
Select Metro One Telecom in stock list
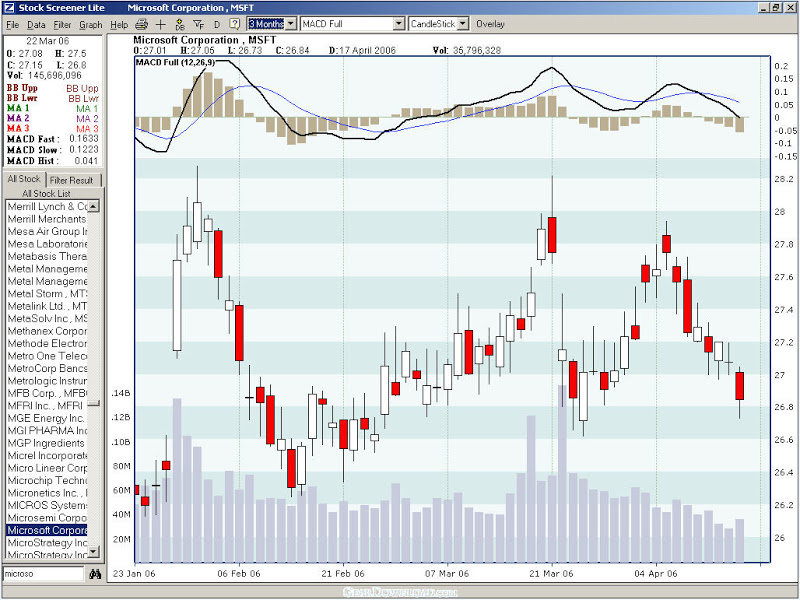[47, 356]
